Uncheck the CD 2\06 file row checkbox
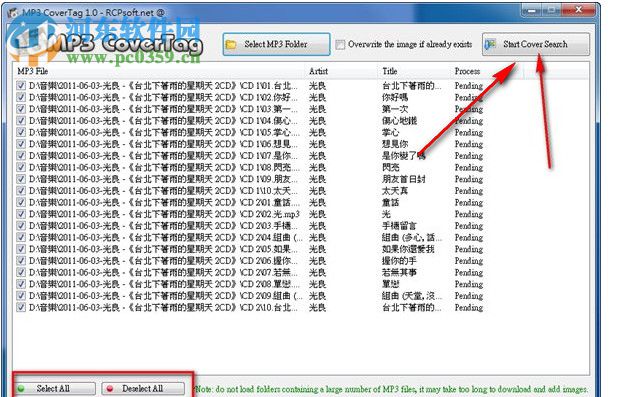The image size is (618, 397). pos(21,261)
